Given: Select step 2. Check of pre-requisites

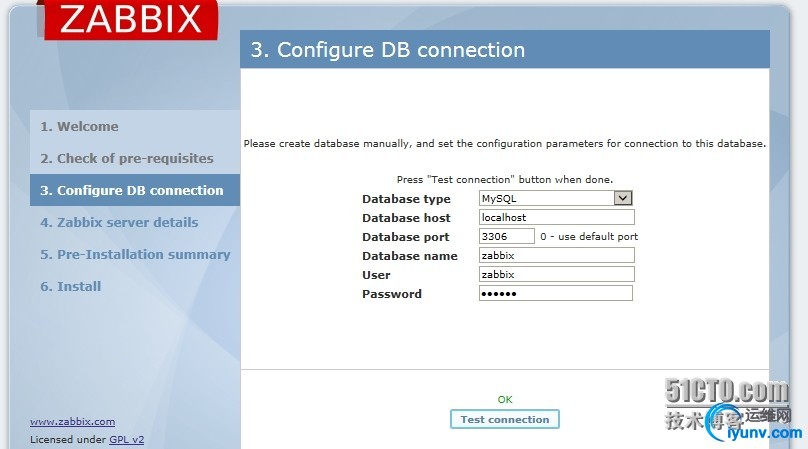Looking at the screenshot, I should (x=127, y=159).
